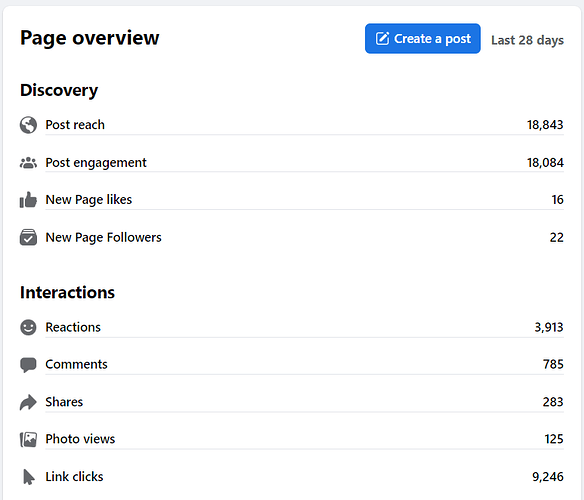Click the Discovery section heading
The height and width of the screenshot is (500, 584).
pyautogui.click(x=59, y=91)
